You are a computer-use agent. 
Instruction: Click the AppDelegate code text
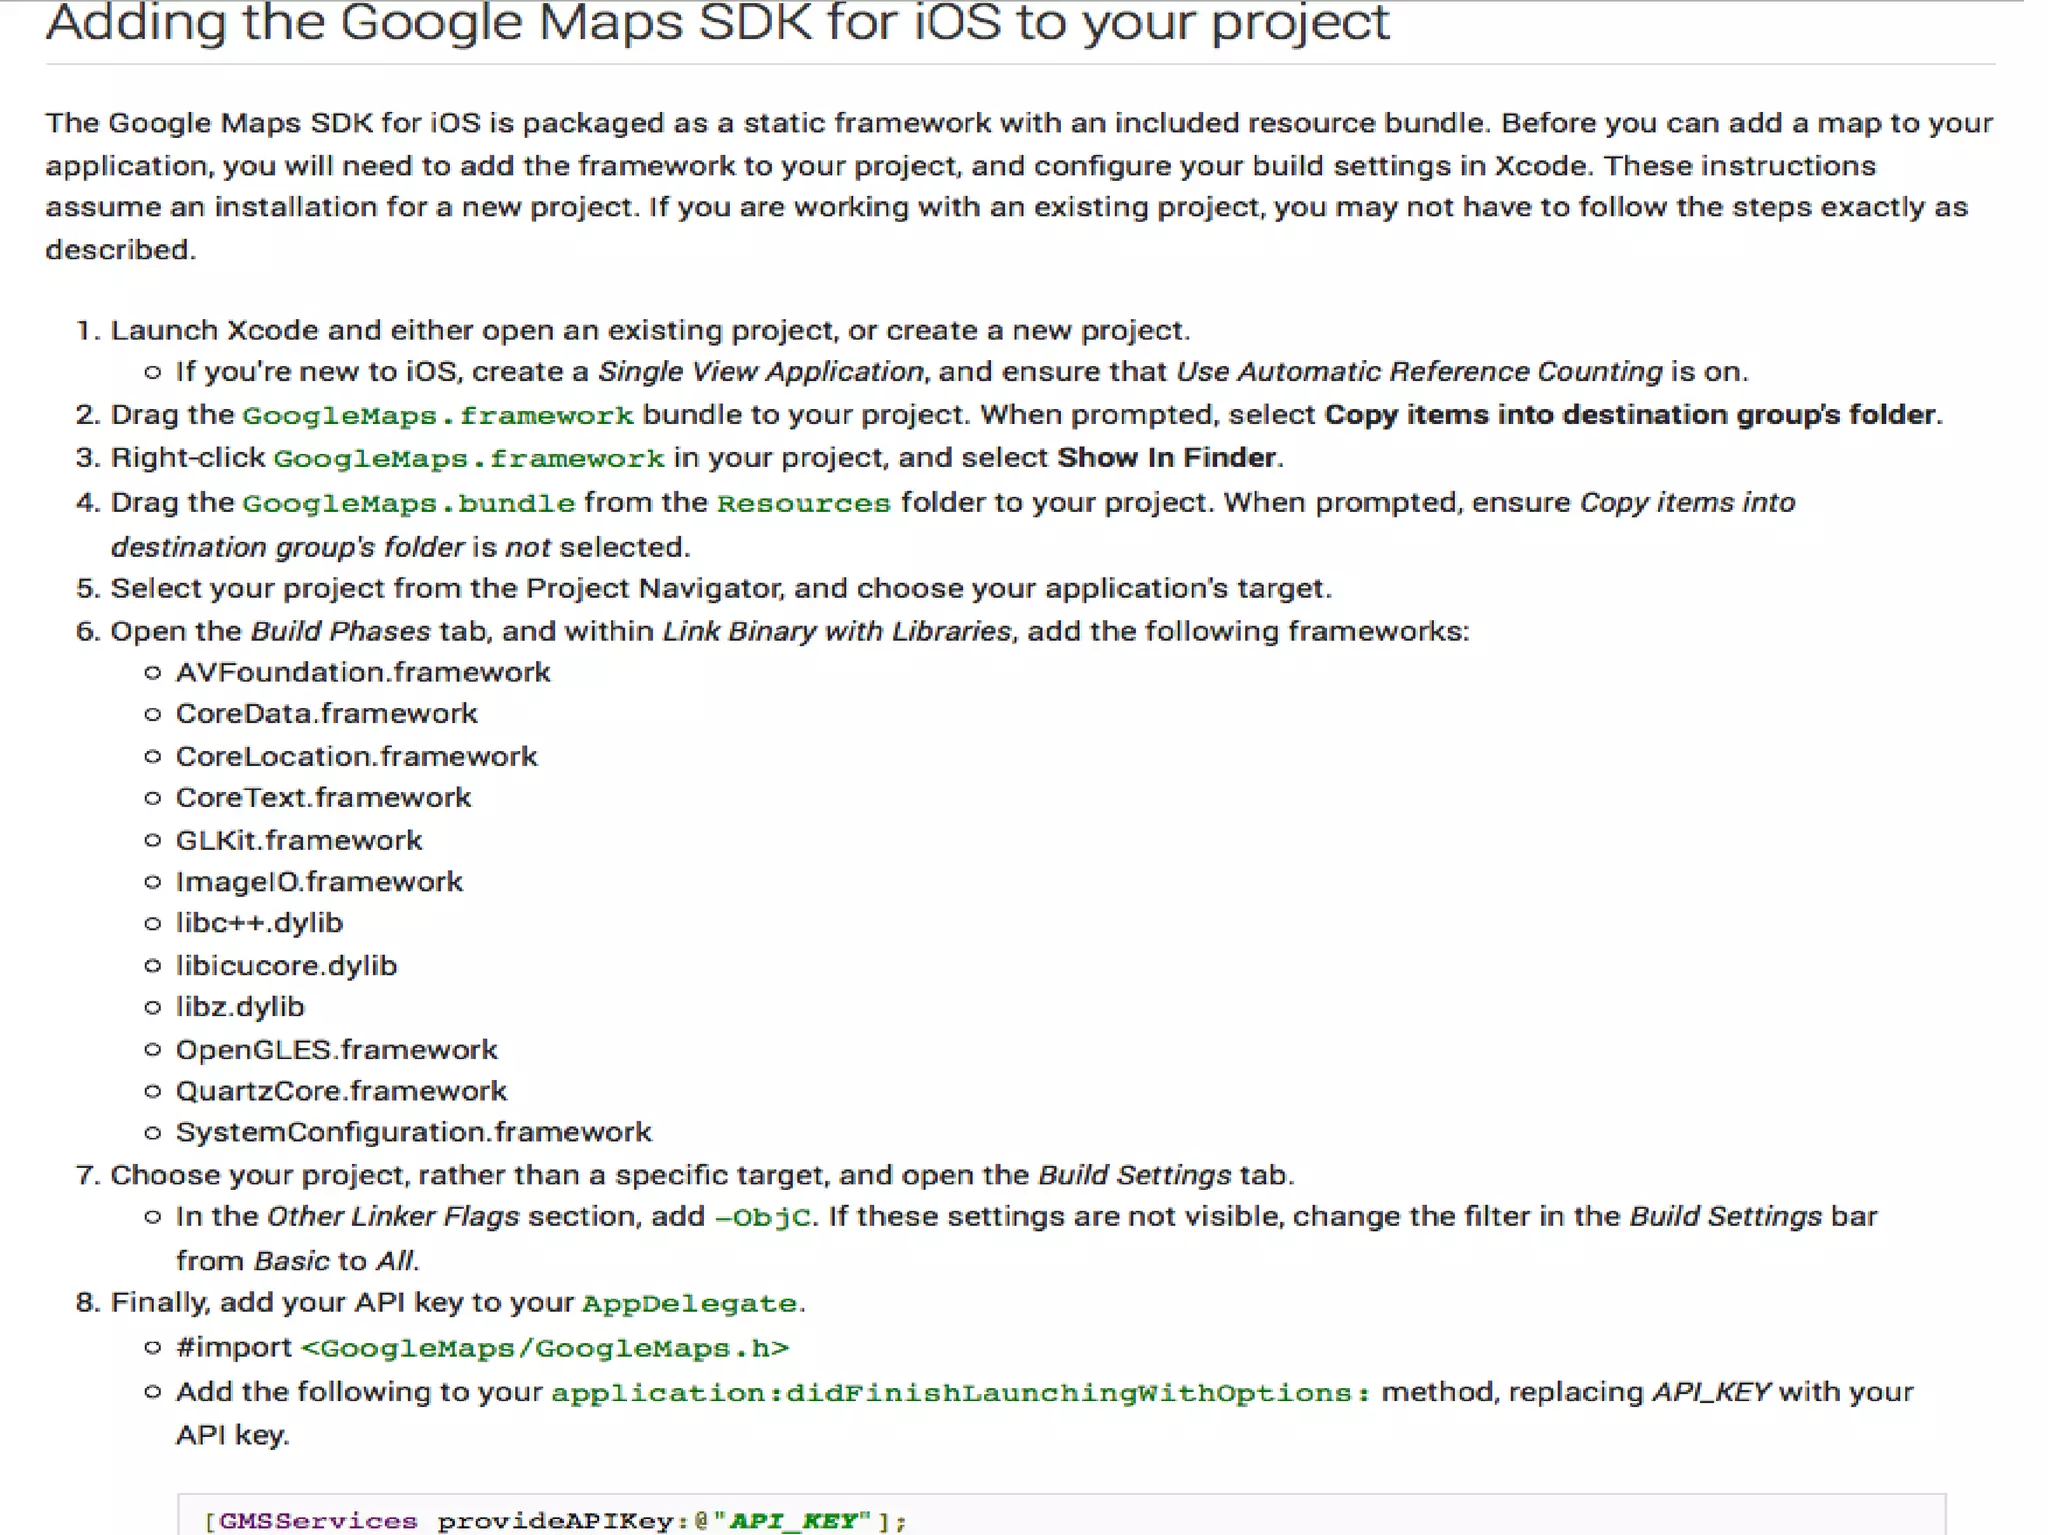[x=690, y=1304]
